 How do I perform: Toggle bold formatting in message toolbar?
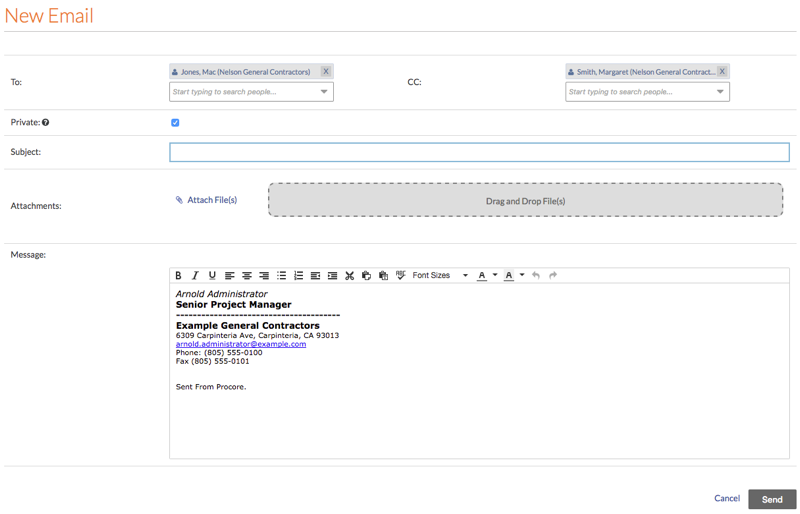178,276
